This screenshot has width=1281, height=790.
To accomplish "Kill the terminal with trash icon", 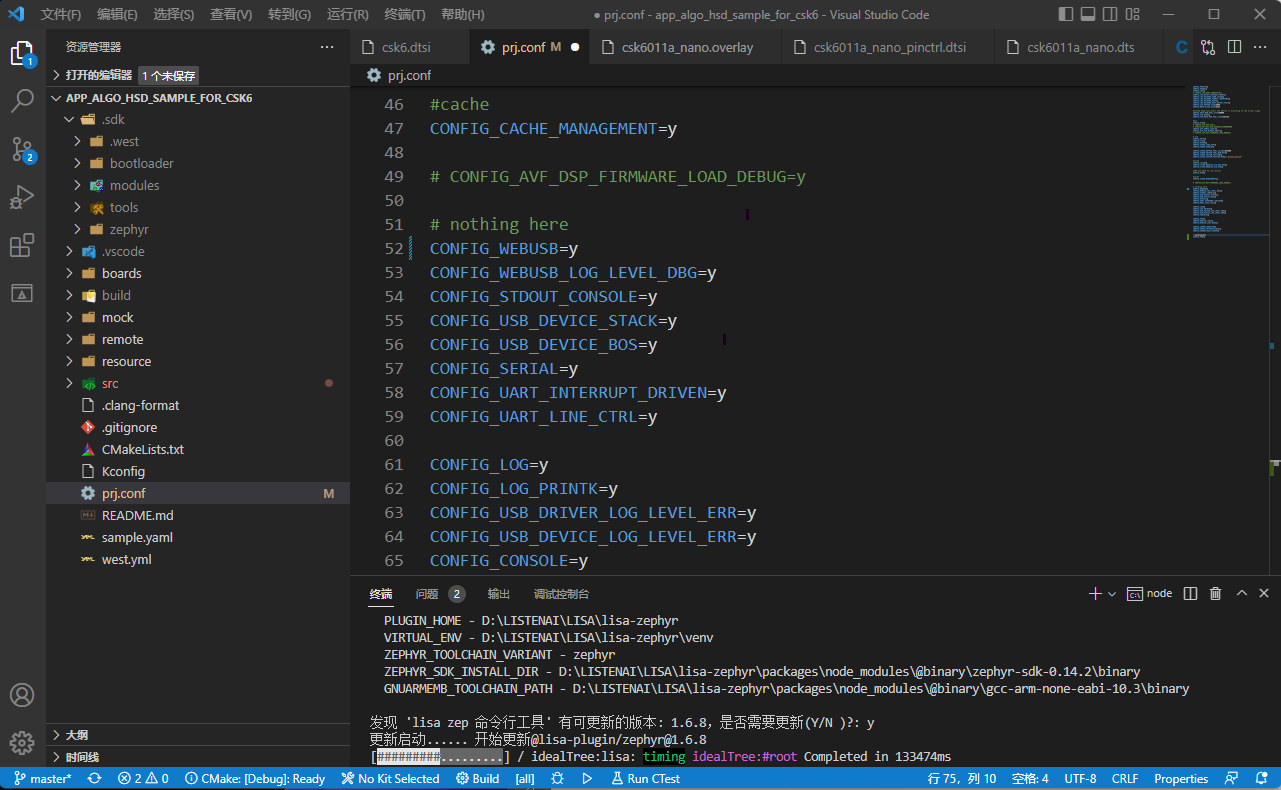I will 1216,594.
